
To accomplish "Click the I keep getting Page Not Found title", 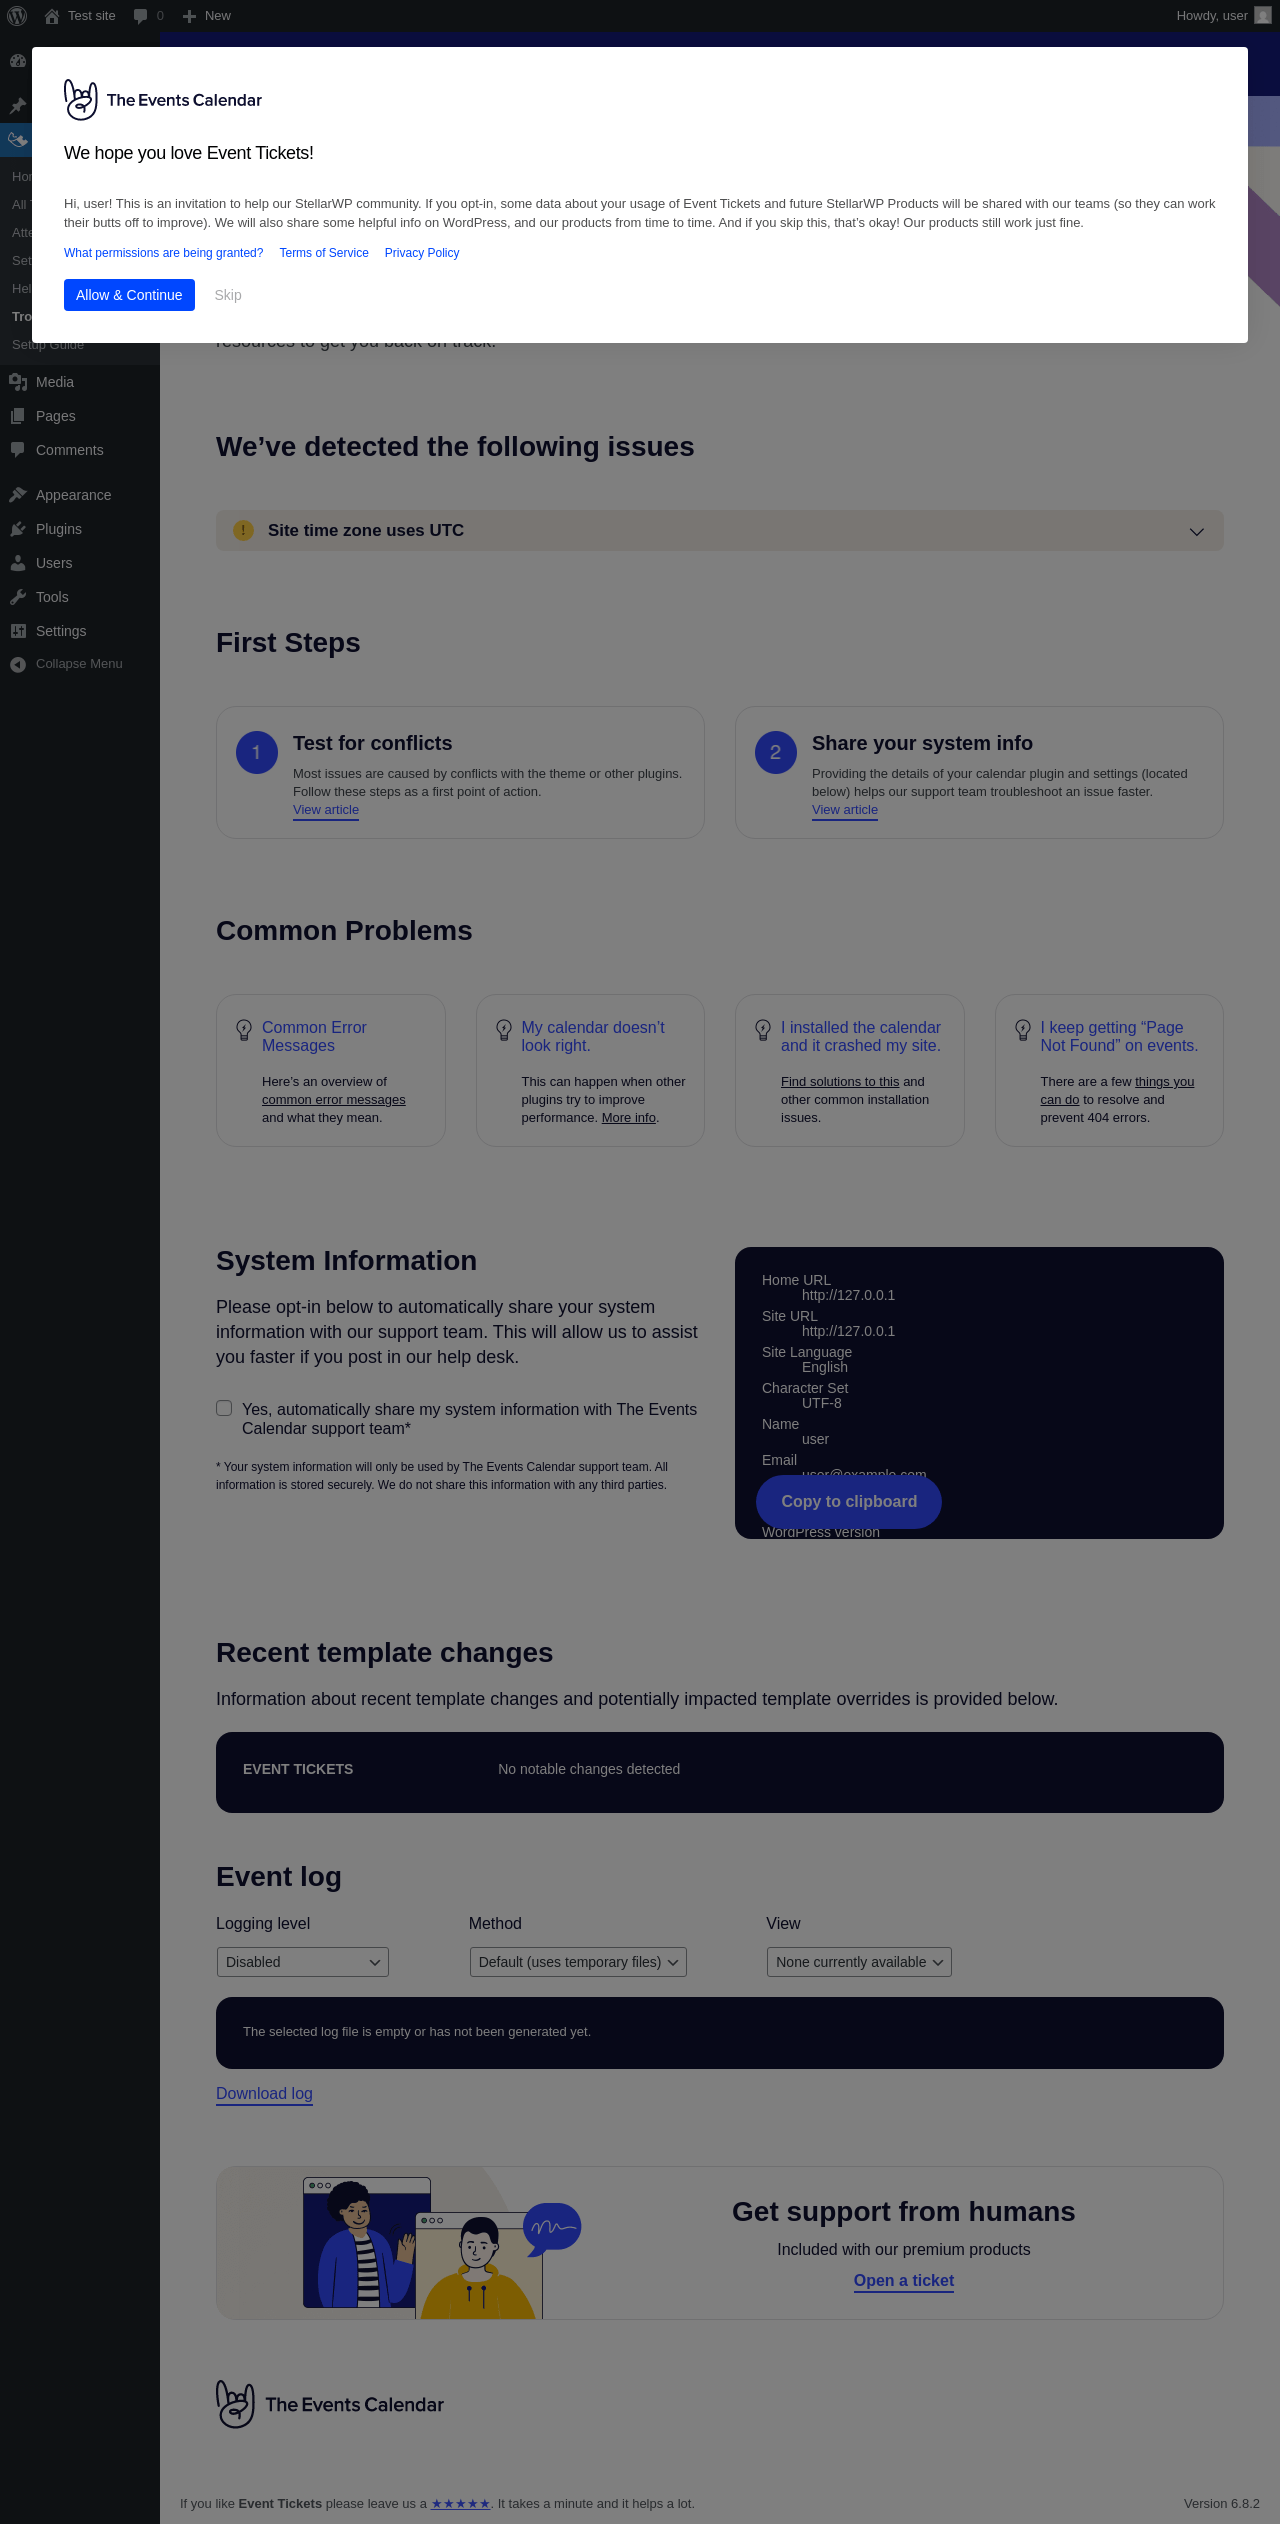I will (1119, 1036).
